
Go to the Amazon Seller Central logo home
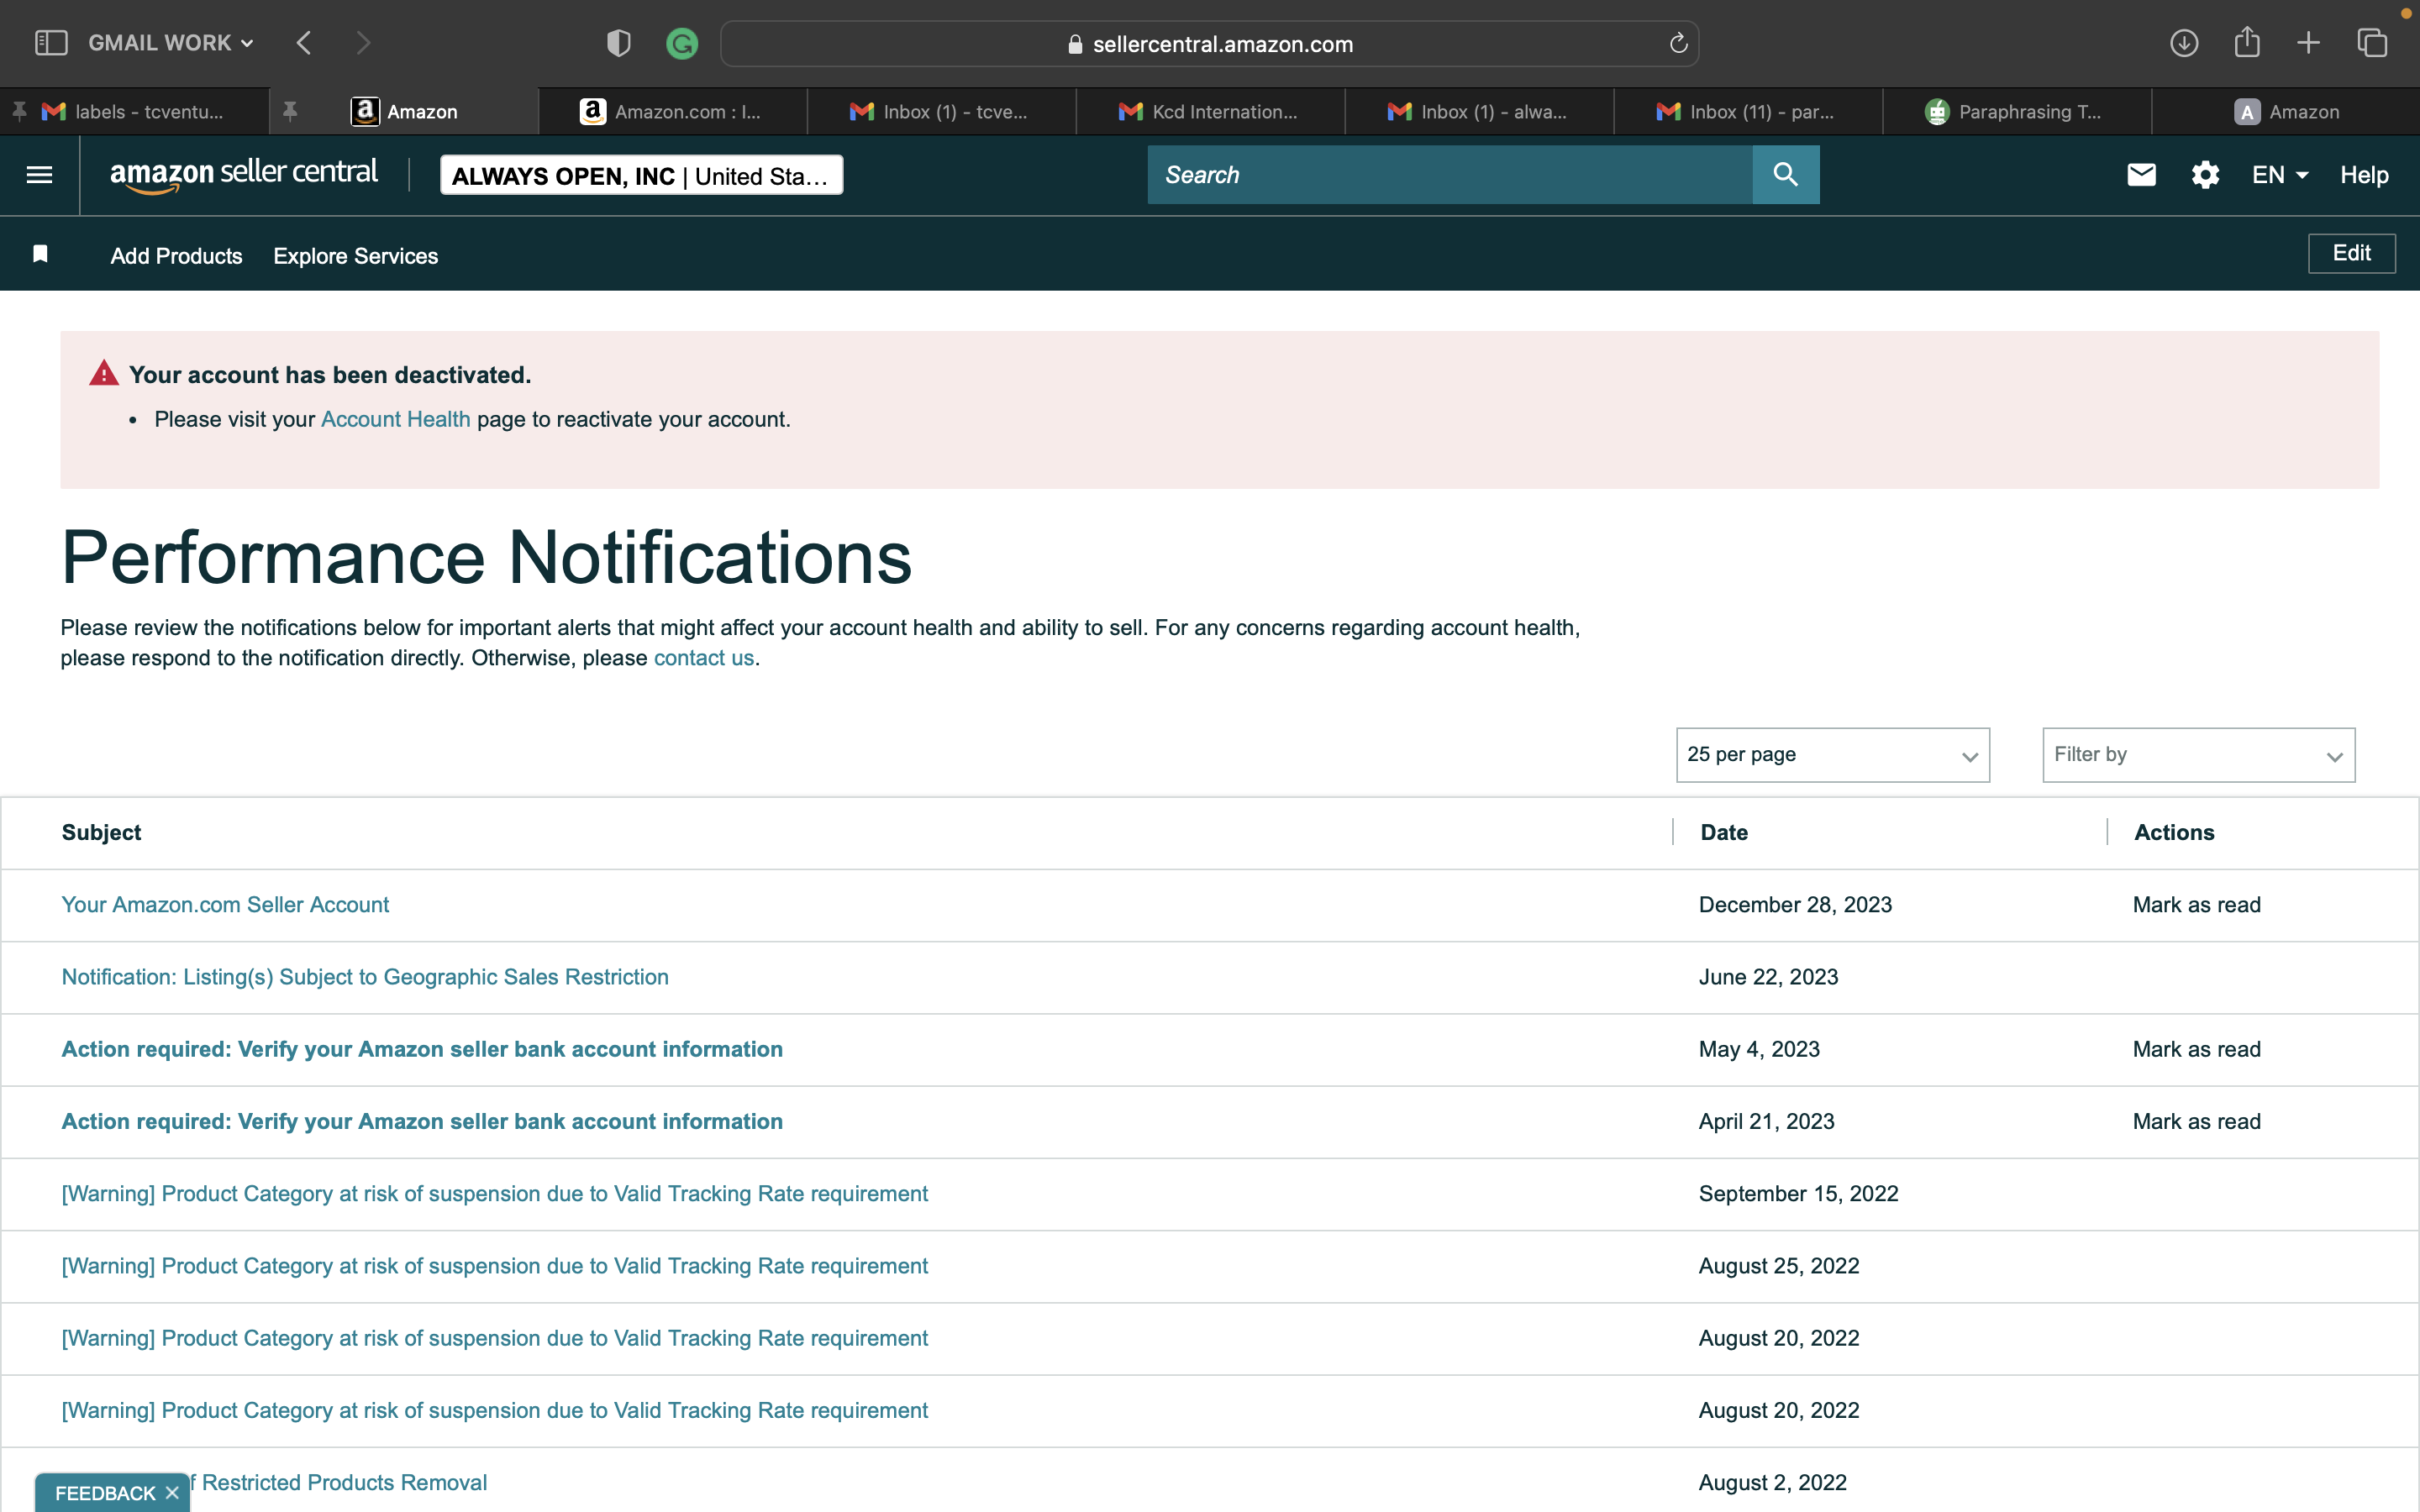pyautogui.click(x=244, y=174)
